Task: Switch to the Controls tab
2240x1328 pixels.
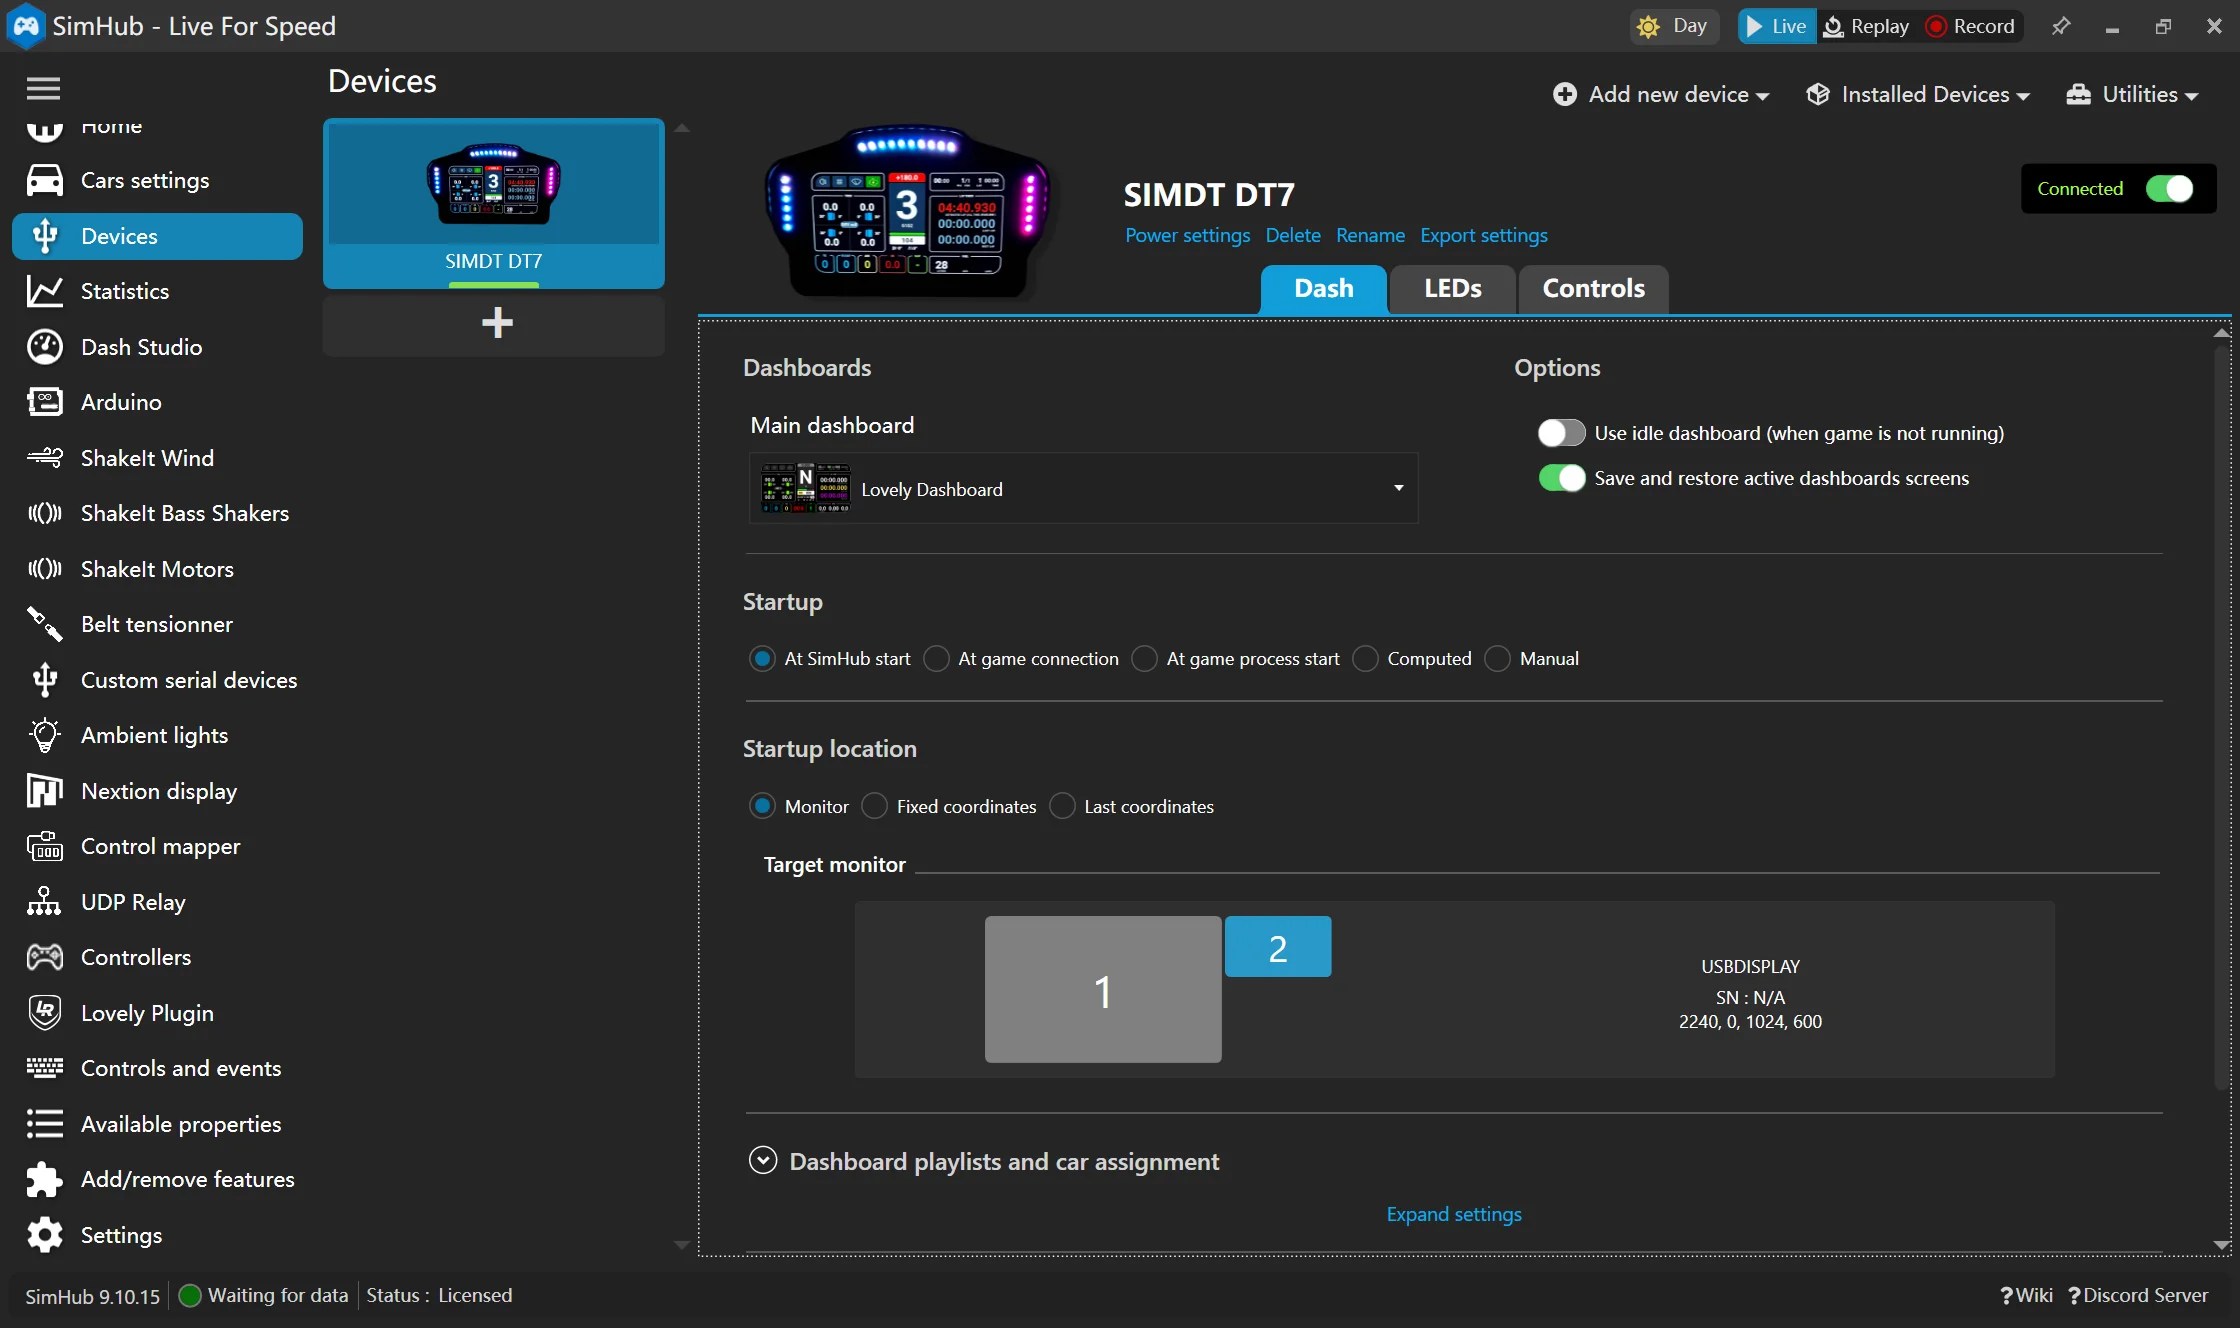Action: pos(1593,289)
